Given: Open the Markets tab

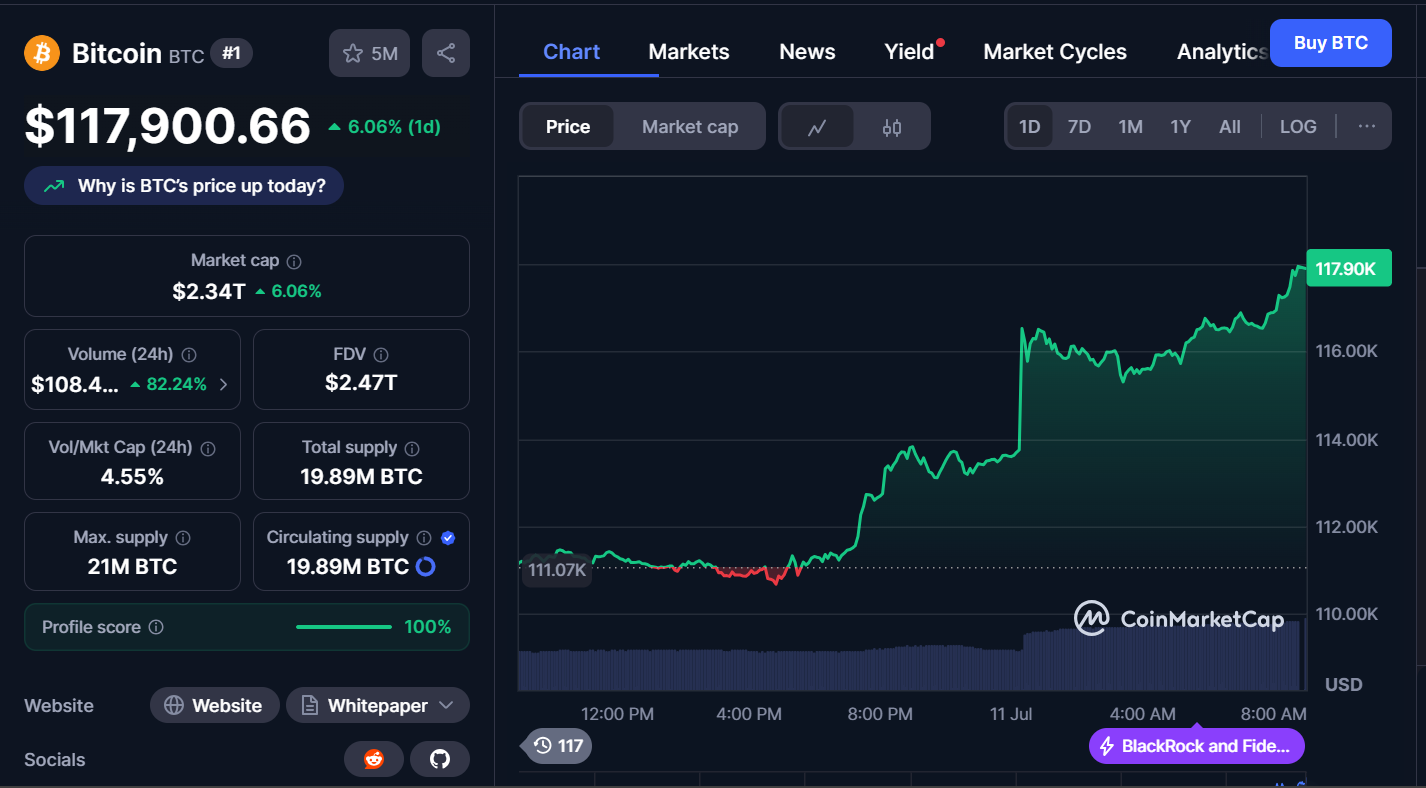Looking at the screenshot, I should tap(689, 52).
